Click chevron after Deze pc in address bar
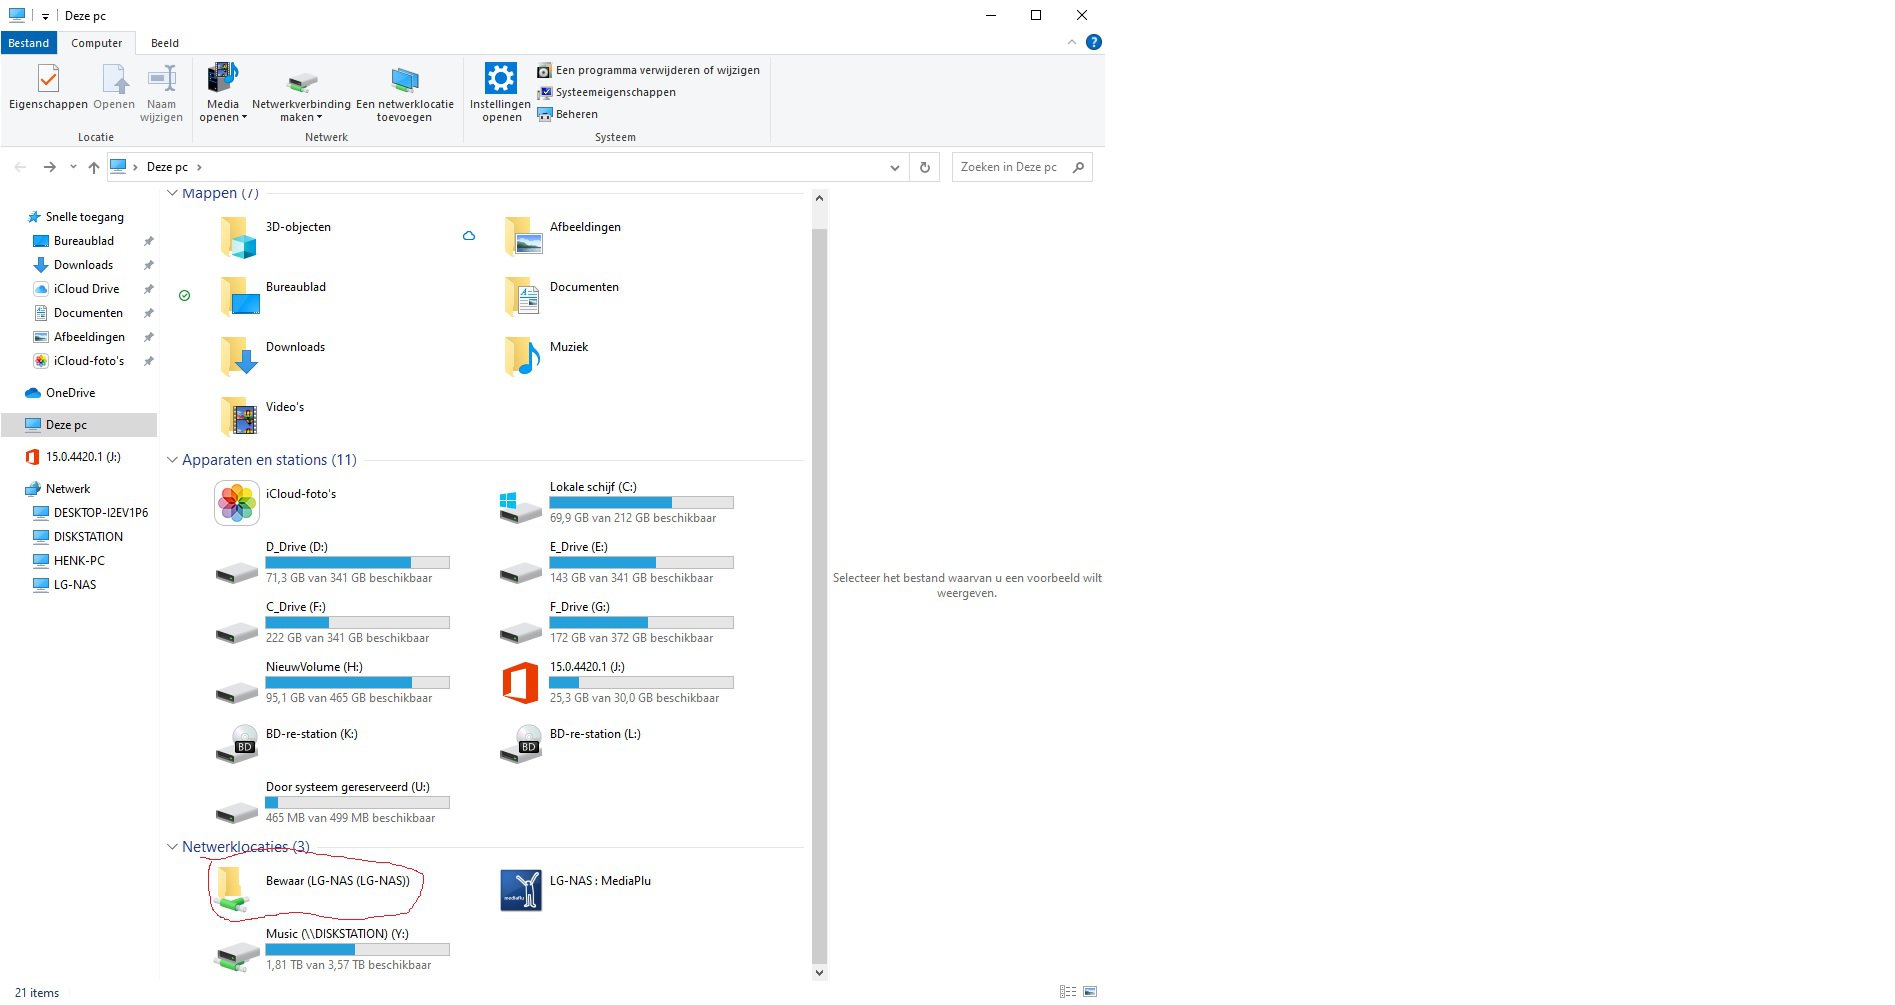The height and width of the screenshot is (1005, 1895). tap(199, 167)
